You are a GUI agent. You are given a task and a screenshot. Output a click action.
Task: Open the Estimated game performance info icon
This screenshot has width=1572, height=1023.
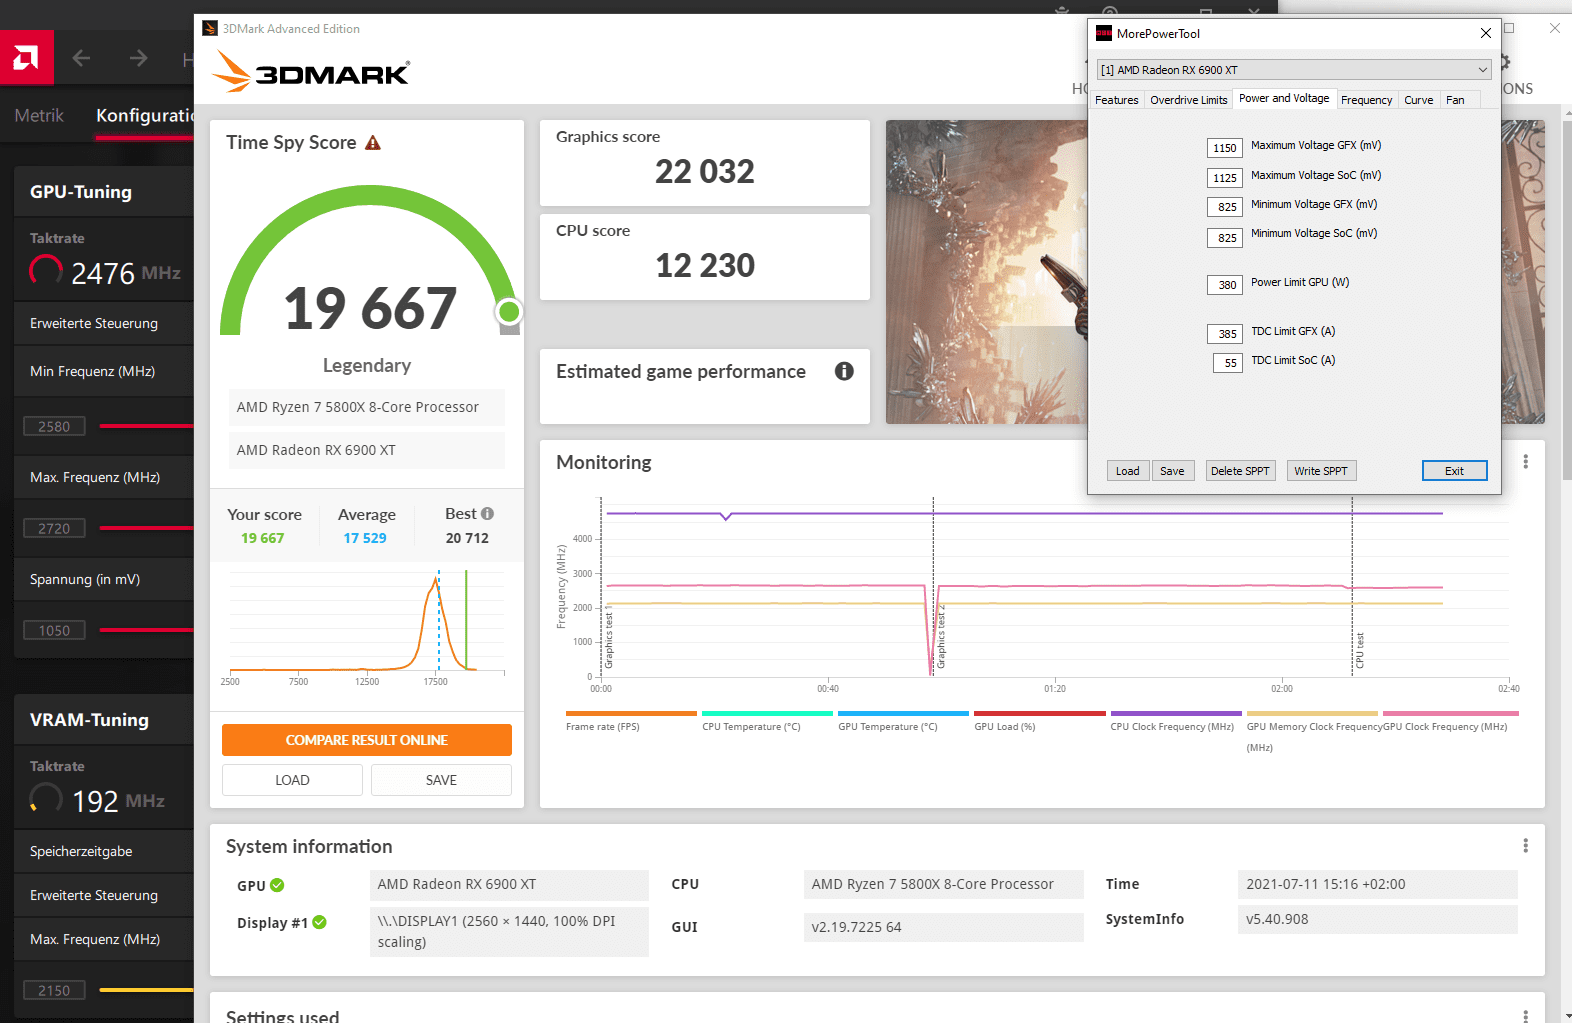click(x=844, y=371)
